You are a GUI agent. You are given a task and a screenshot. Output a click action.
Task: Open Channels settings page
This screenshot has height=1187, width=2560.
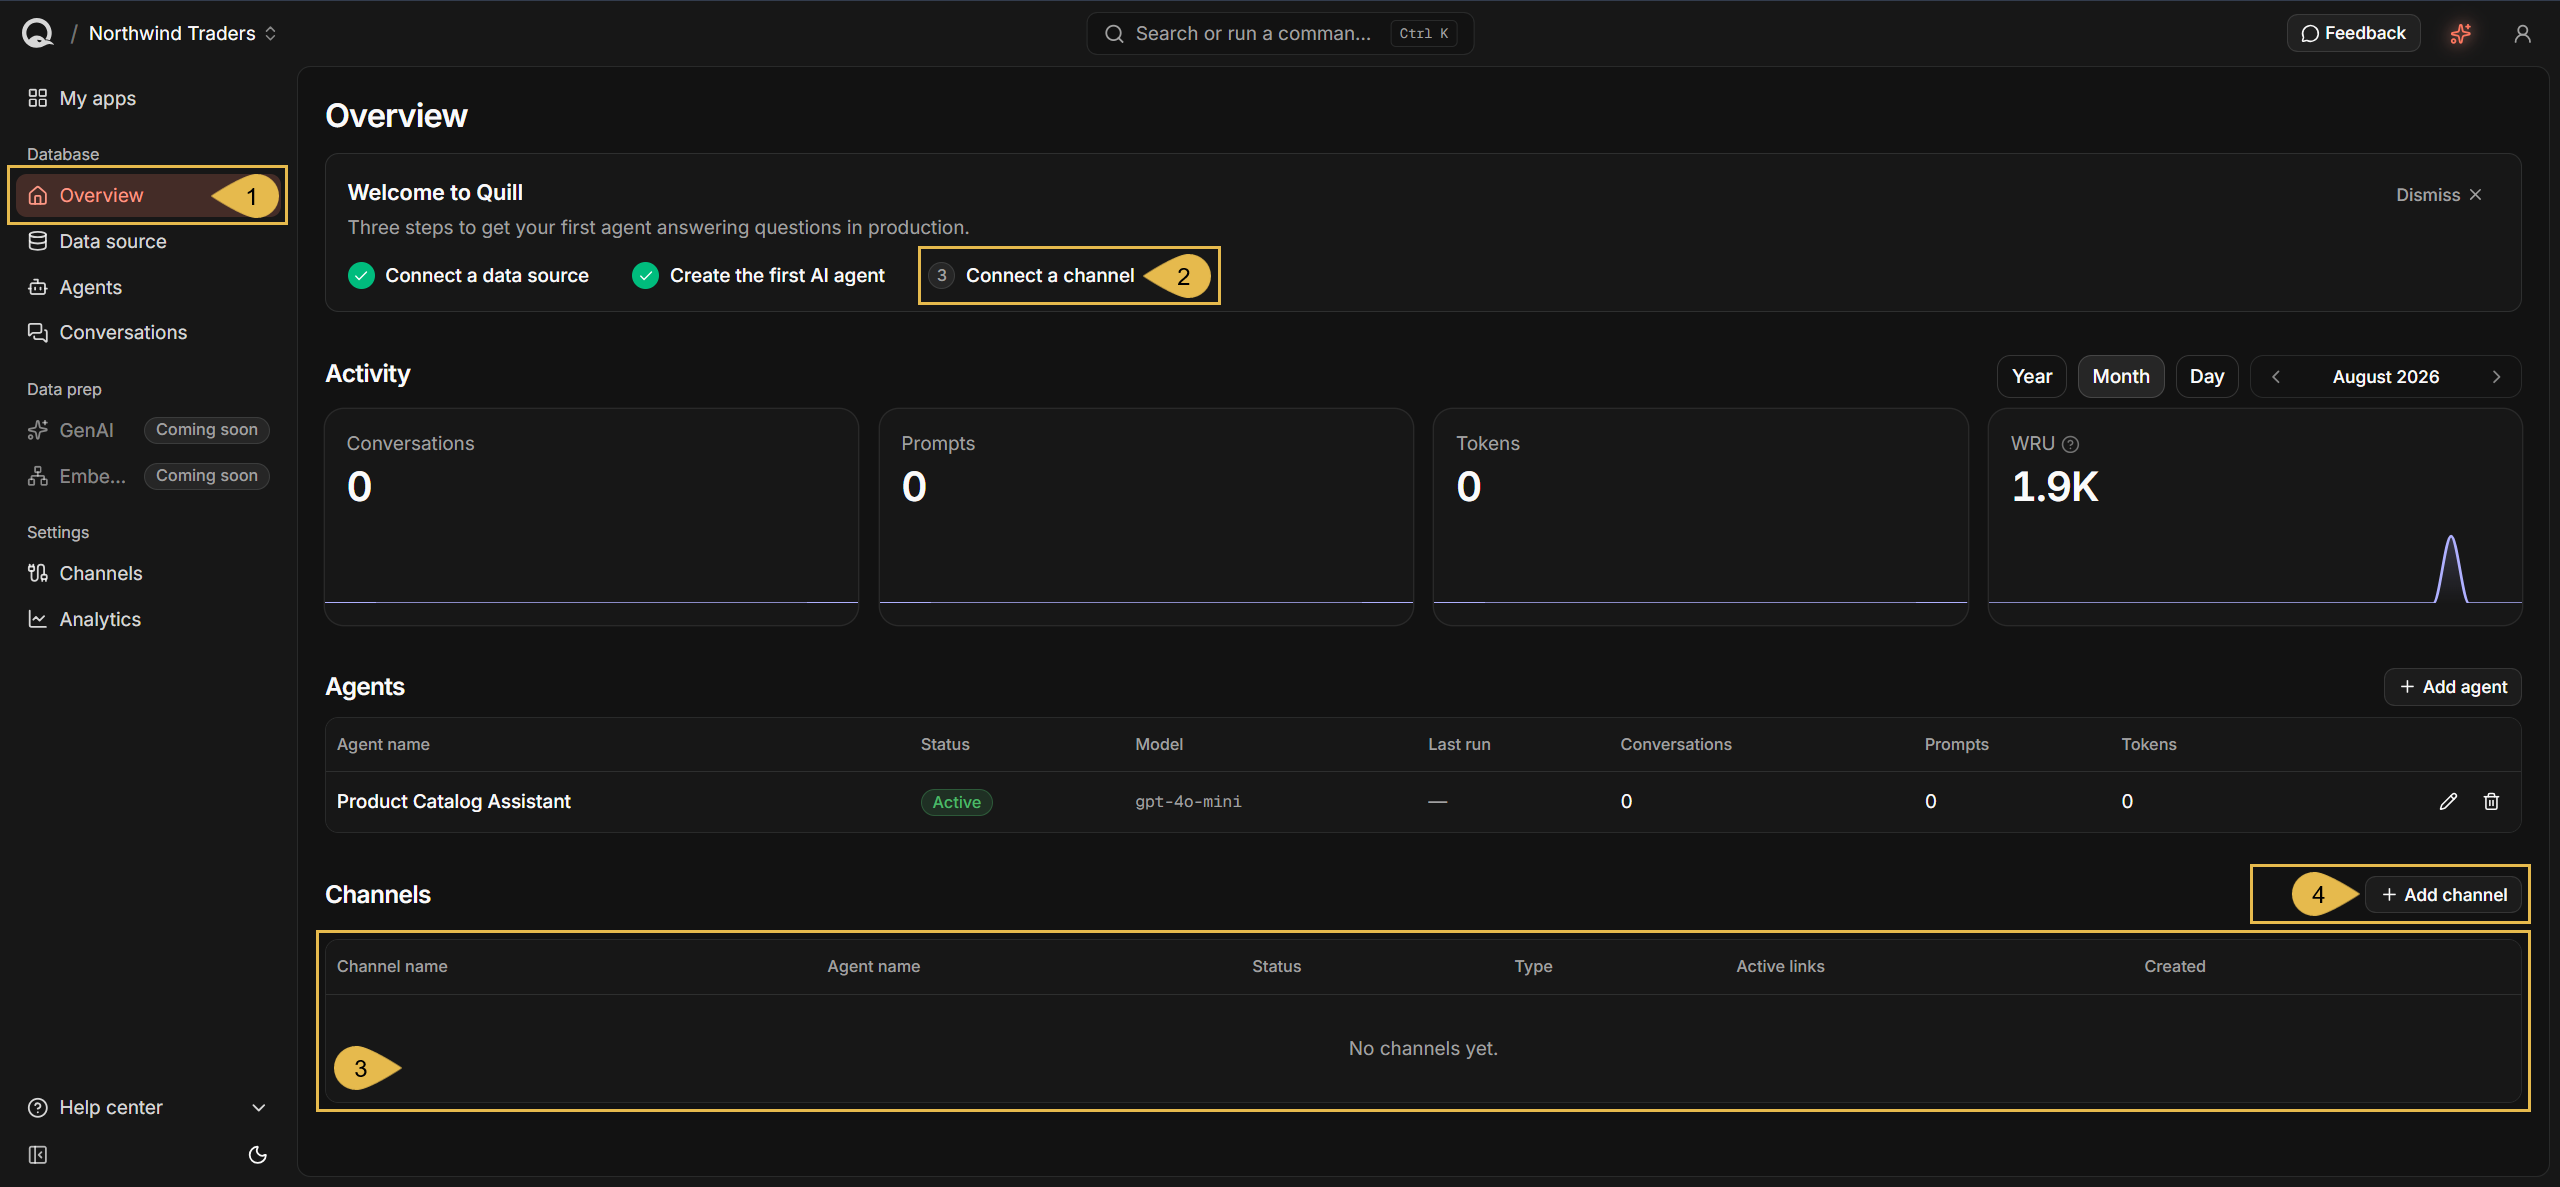tap(148, 573)
